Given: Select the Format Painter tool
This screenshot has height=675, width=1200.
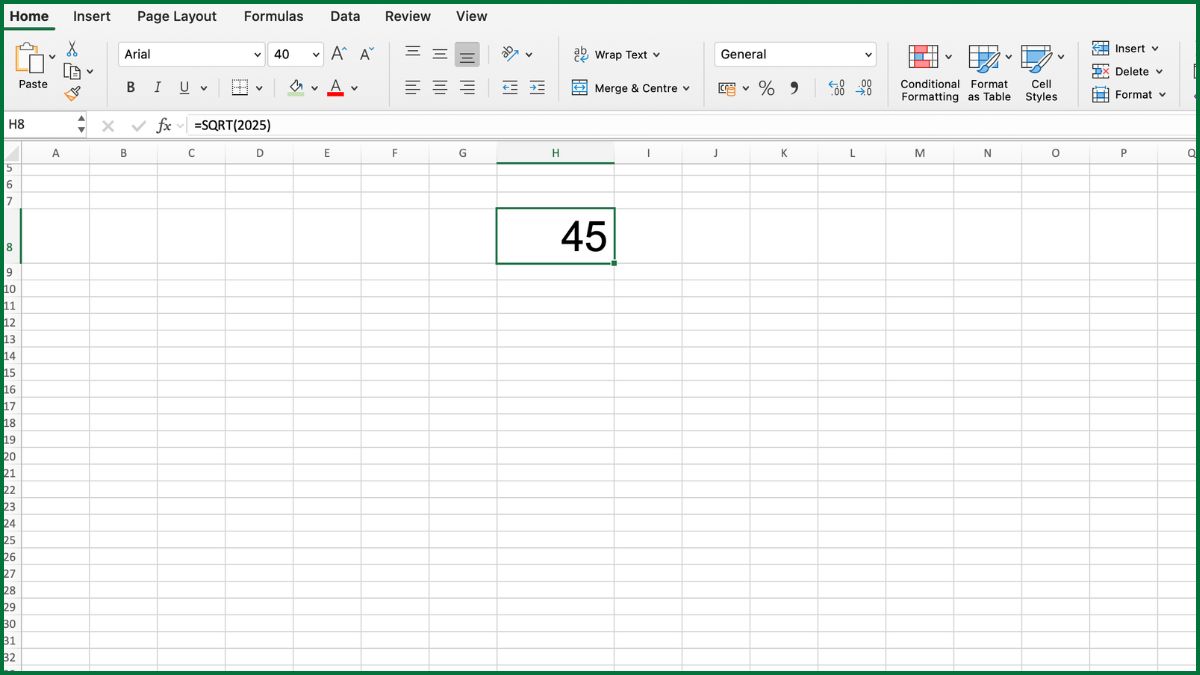Looking at the screenshot, I should [x=73, y=95].
